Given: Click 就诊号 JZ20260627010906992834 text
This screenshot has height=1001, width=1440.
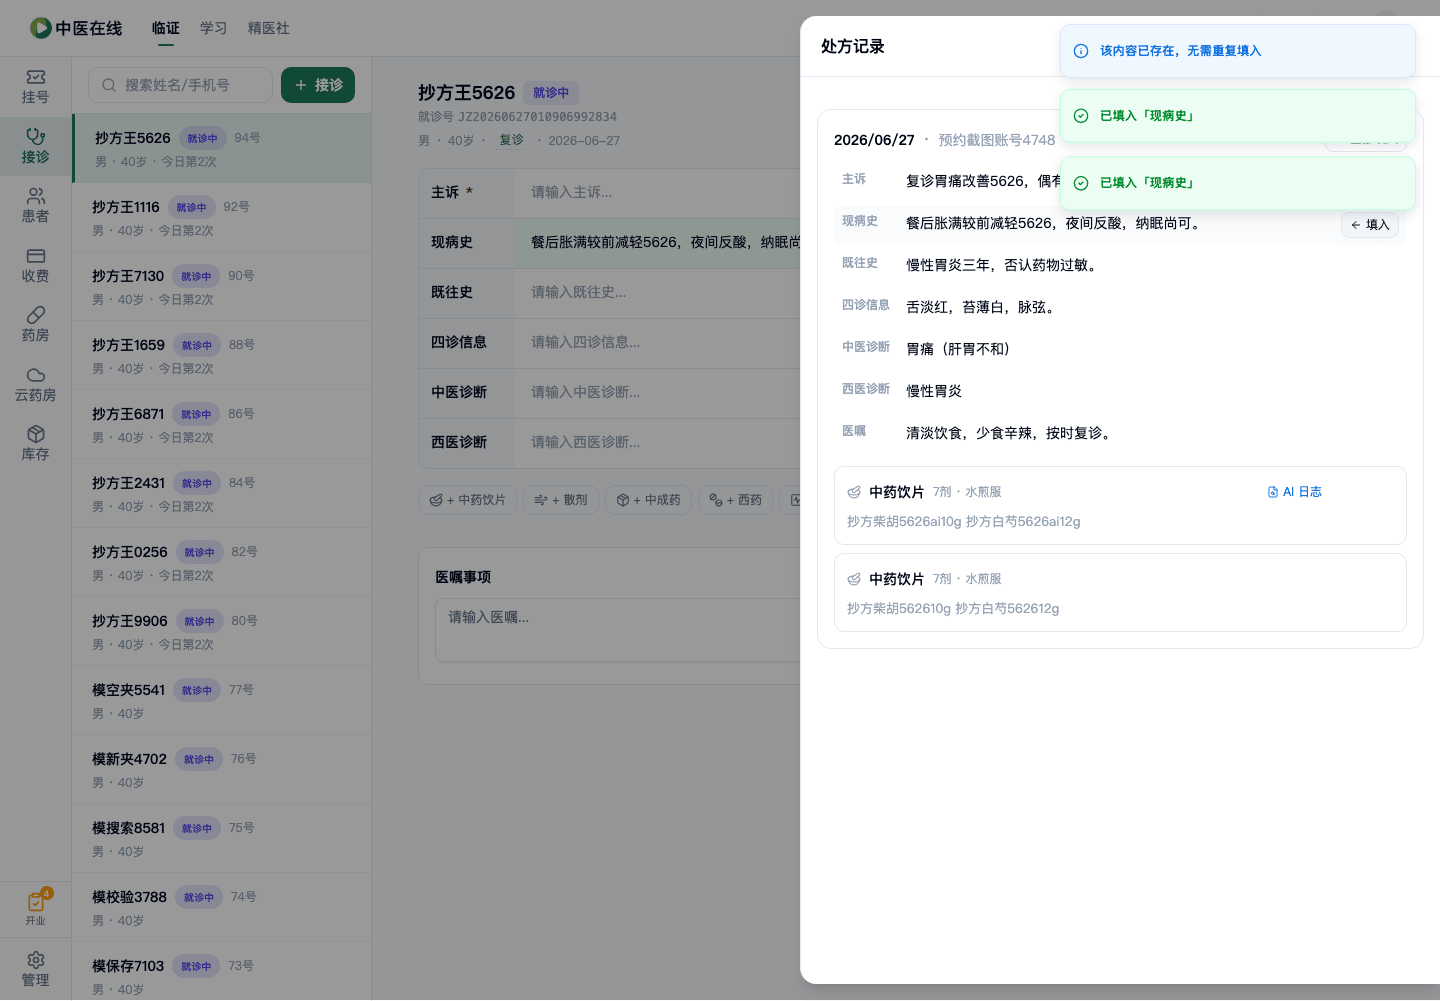Looking at the screenshot, I should (x=517, y=117).
